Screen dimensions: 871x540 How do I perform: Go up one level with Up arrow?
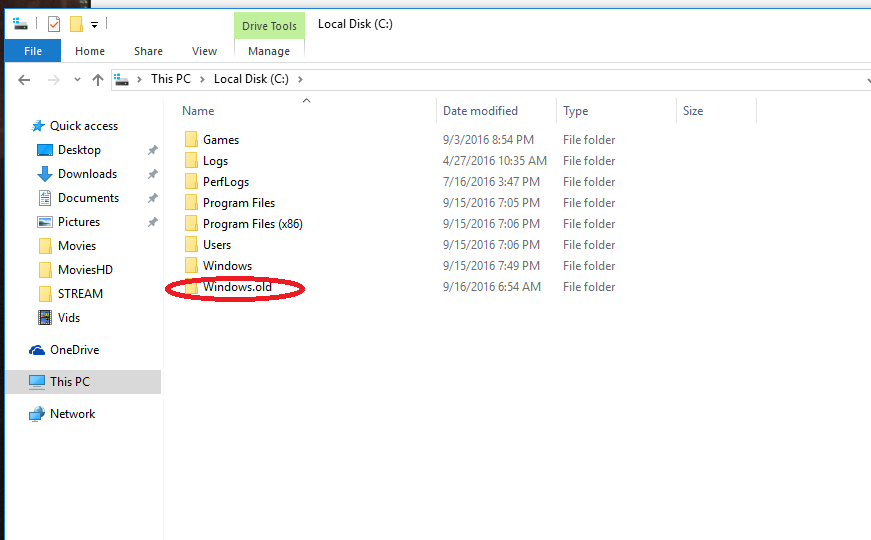click(x=98, y=80)
